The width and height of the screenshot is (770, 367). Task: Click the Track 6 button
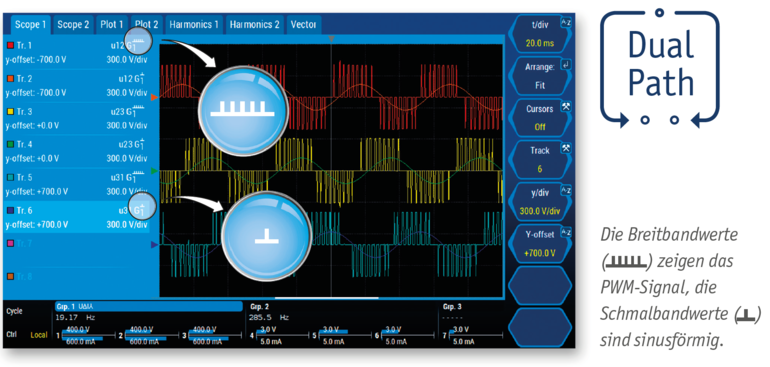540,159
